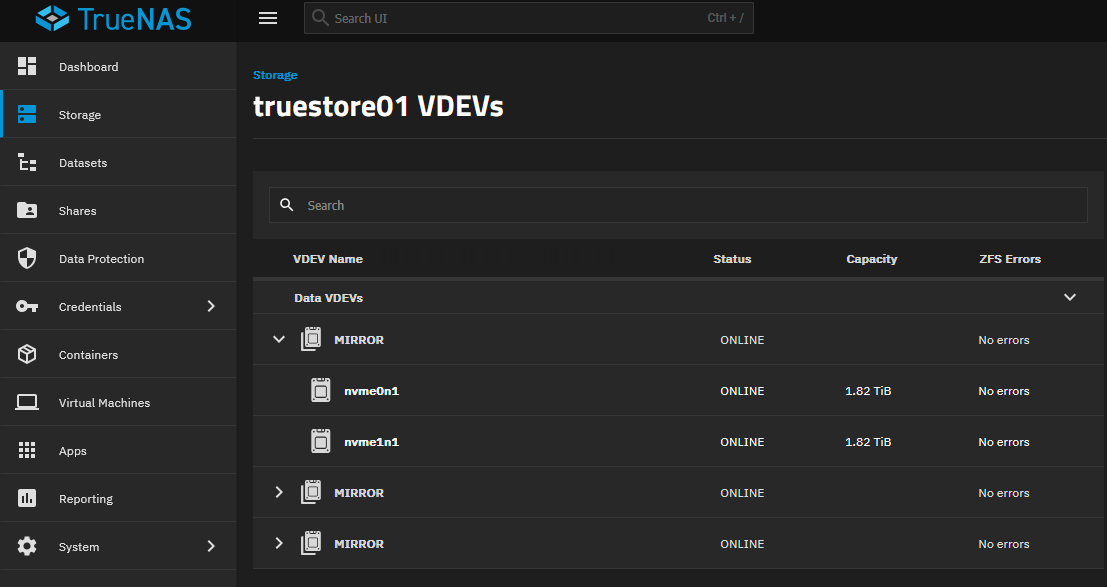1107x587 pixels.
Task: Click VDEV Name column header
Action: click(328, 259)
